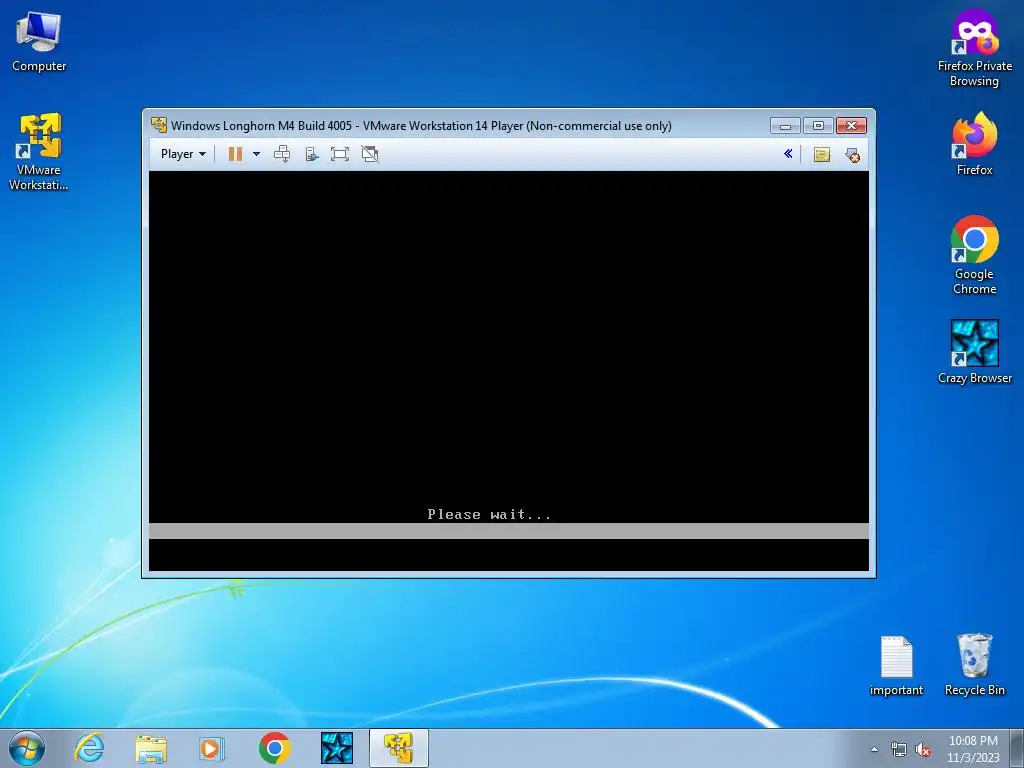The width and height of the screenshot is (1024, 768).
Task: Click the "Please wait..." text in the VM
Action: 489,515
